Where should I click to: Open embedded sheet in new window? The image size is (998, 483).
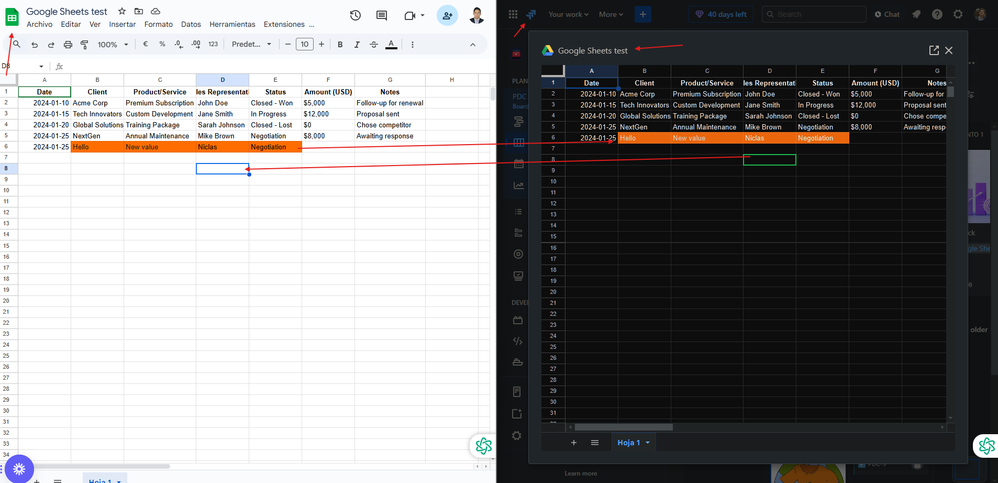point(933,50)
